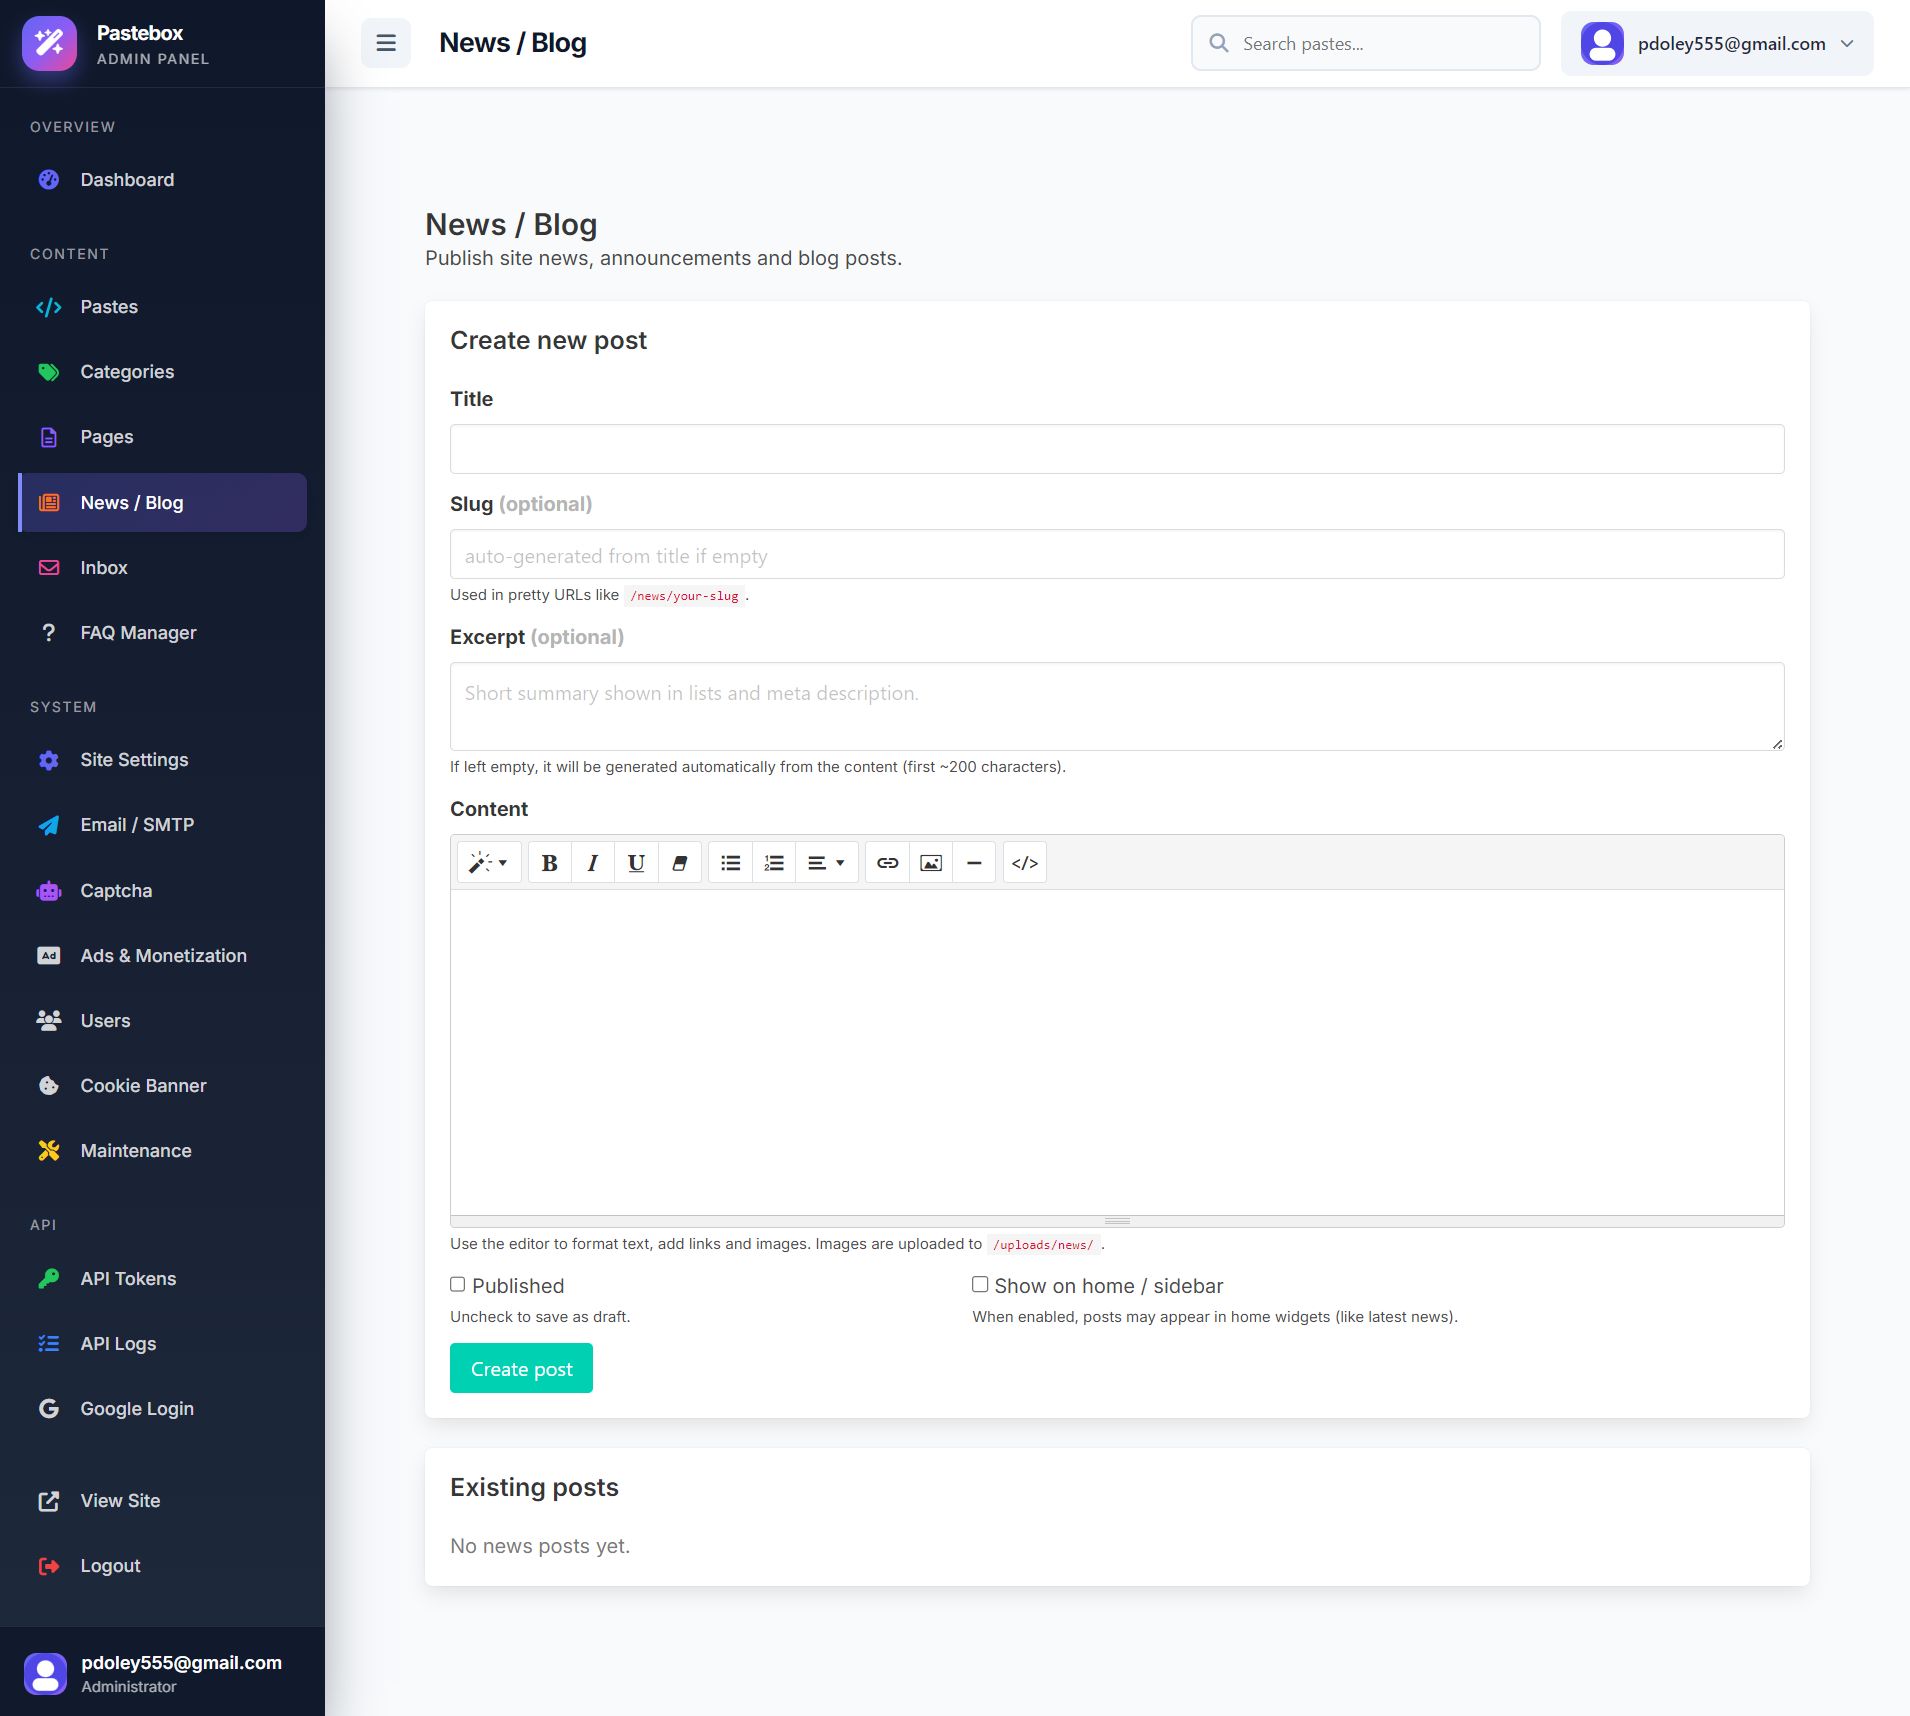The image size is (1910, 1716).
Task: Toggle the sidebar with the hamburger button
Action: (x=386, y=43)
